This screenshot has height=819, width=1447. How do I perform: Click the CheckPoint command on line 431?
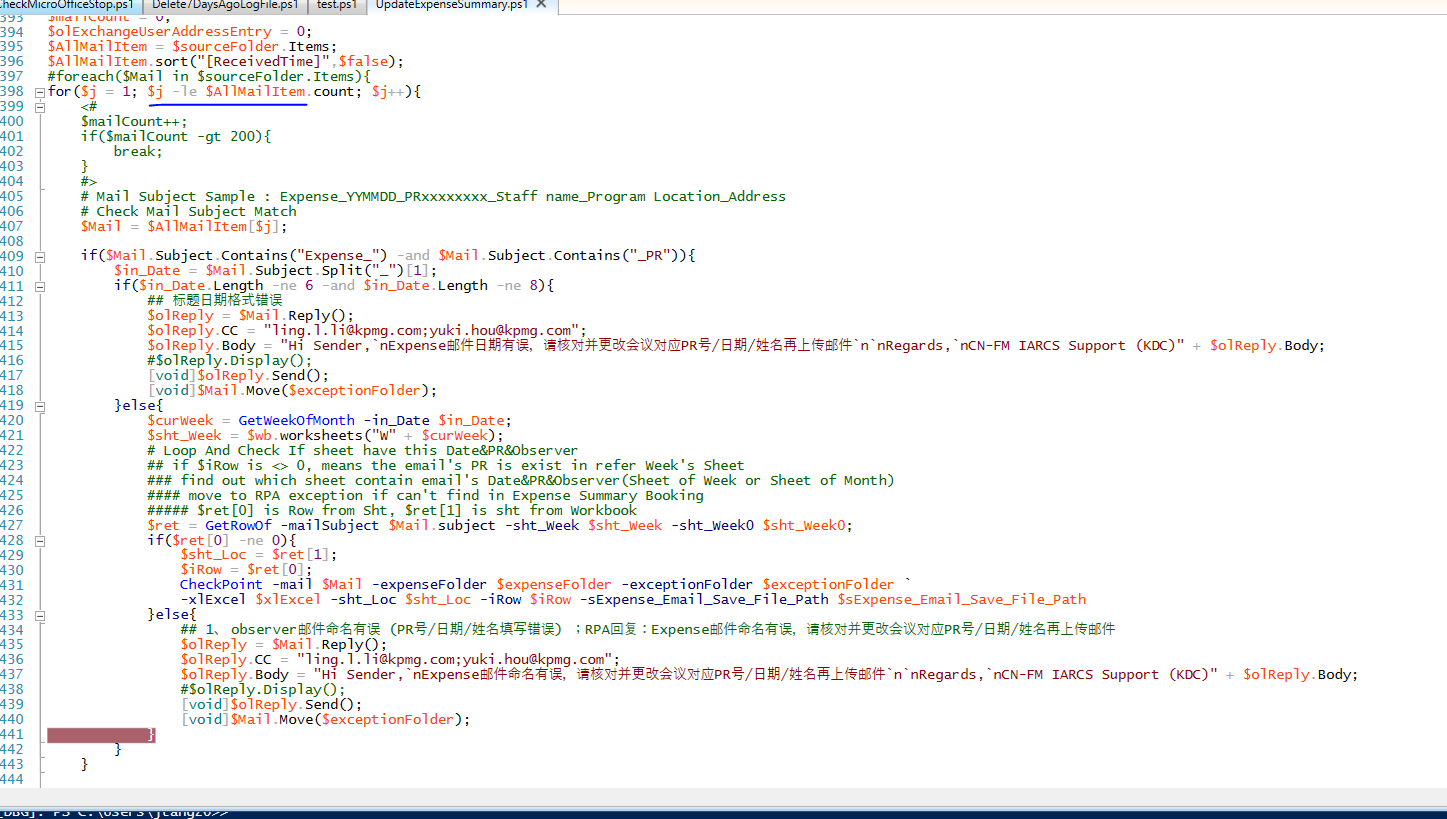point(221,585)
